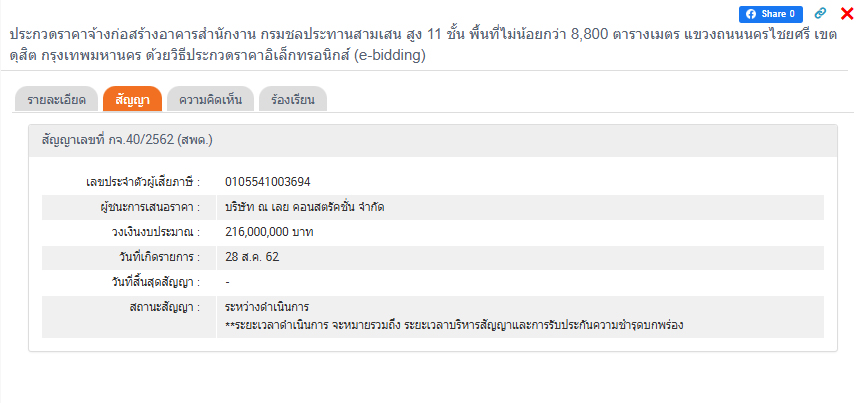Click the ระยะเวลาดำเนินการ footnote text
This screenshot has width=865, height=403.
pyautogui.click(x=460, y=325)
